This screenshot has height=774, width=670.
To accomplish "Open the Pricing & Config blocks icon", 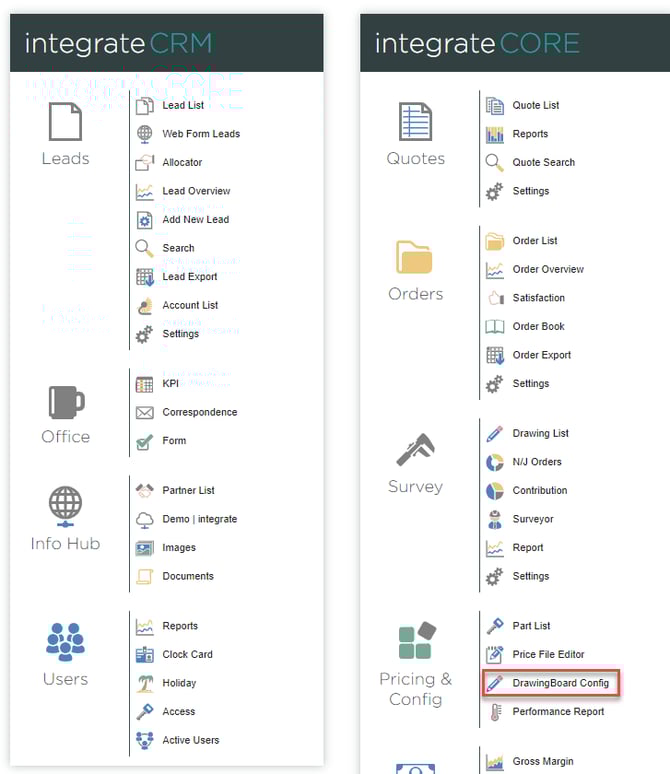I will 415,641.
